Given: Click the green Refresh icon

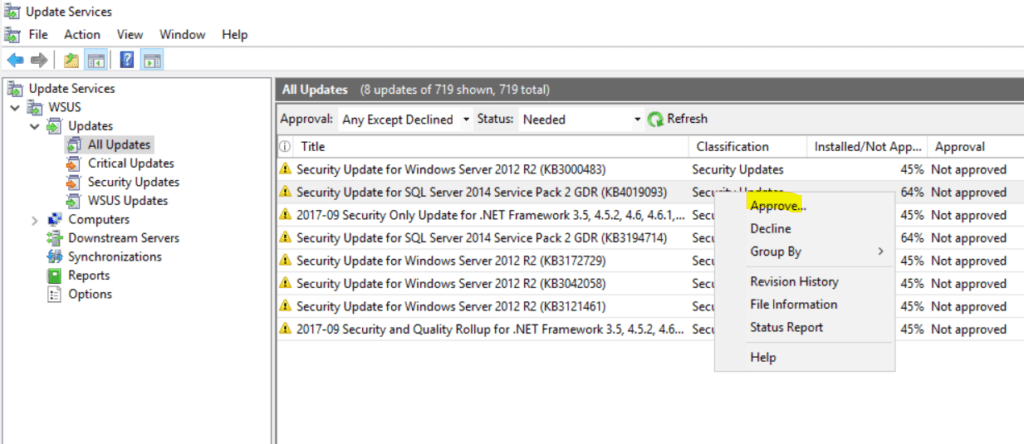Looking at the screenshot, I should point(656,119).
